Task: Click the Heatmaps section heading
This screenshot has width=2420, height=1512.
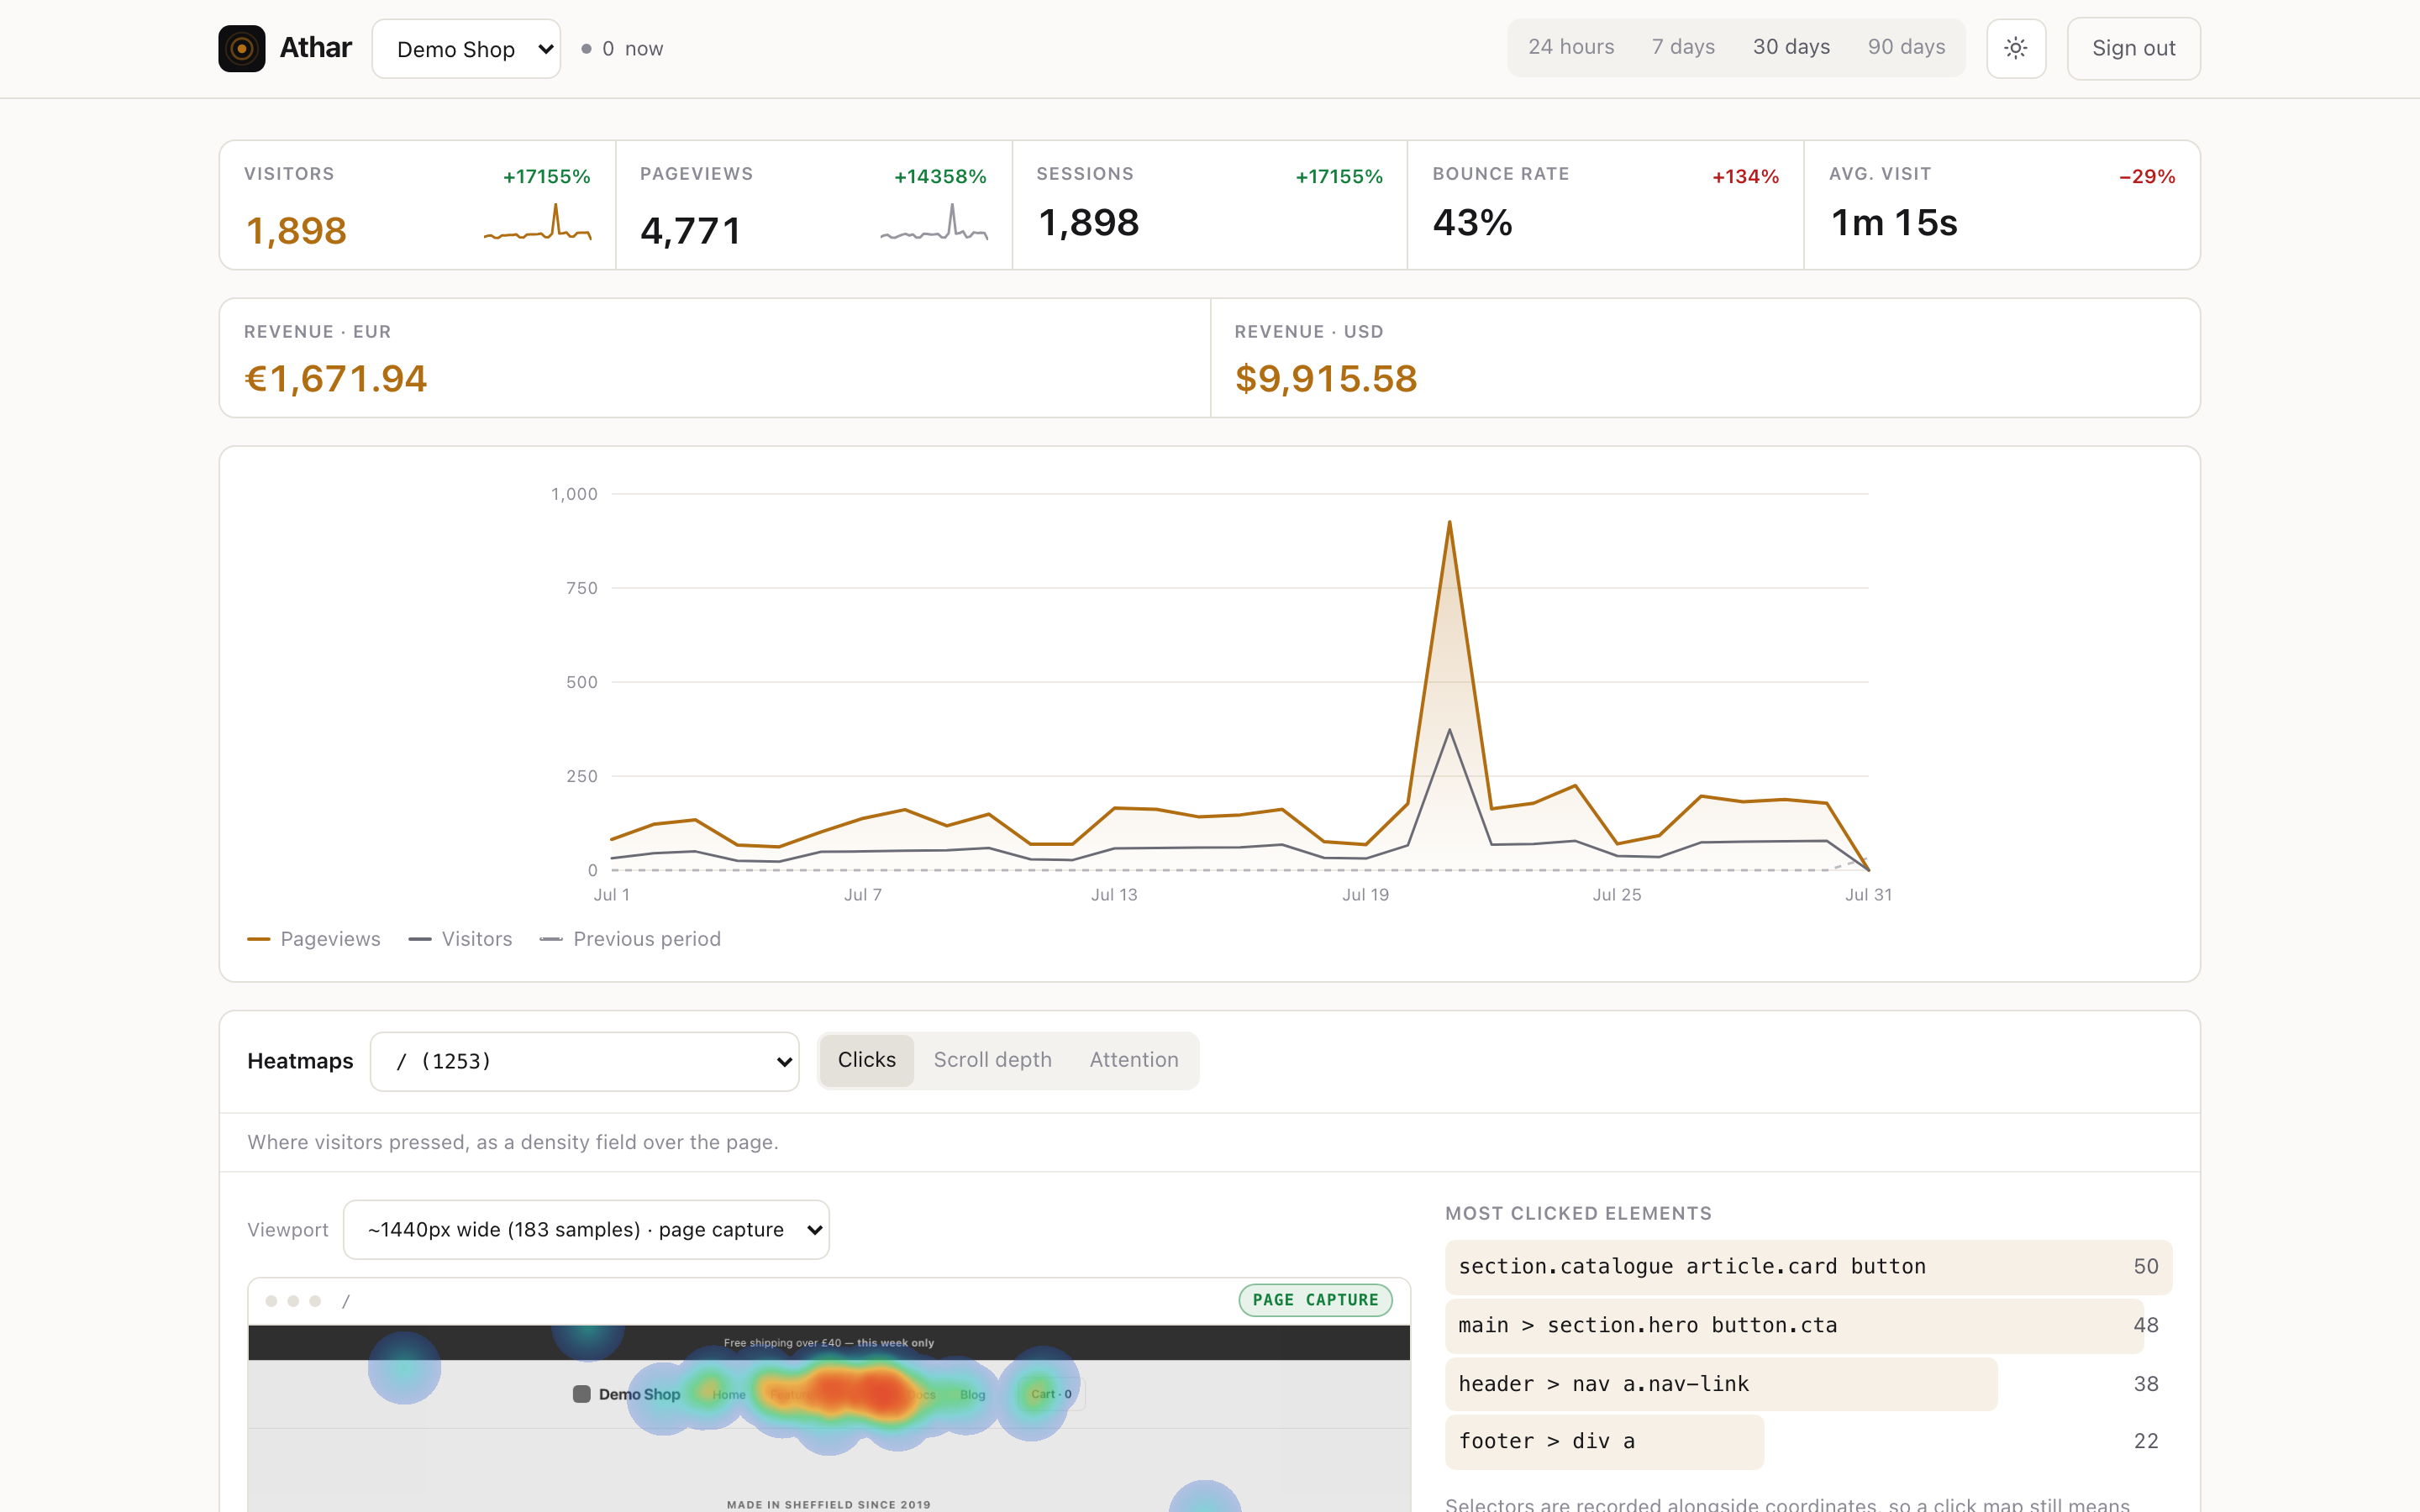Action: pyautogui.click(x=300, y=1061)
